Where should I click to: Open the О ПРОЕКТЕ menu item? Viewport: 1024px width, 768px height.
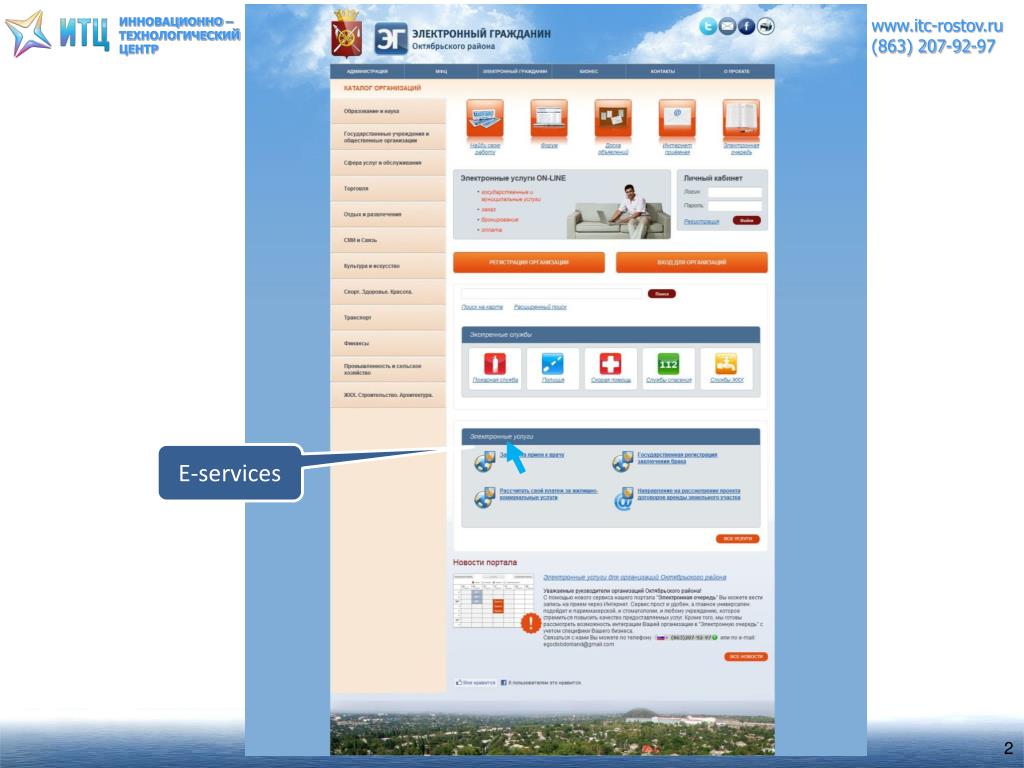737,71
